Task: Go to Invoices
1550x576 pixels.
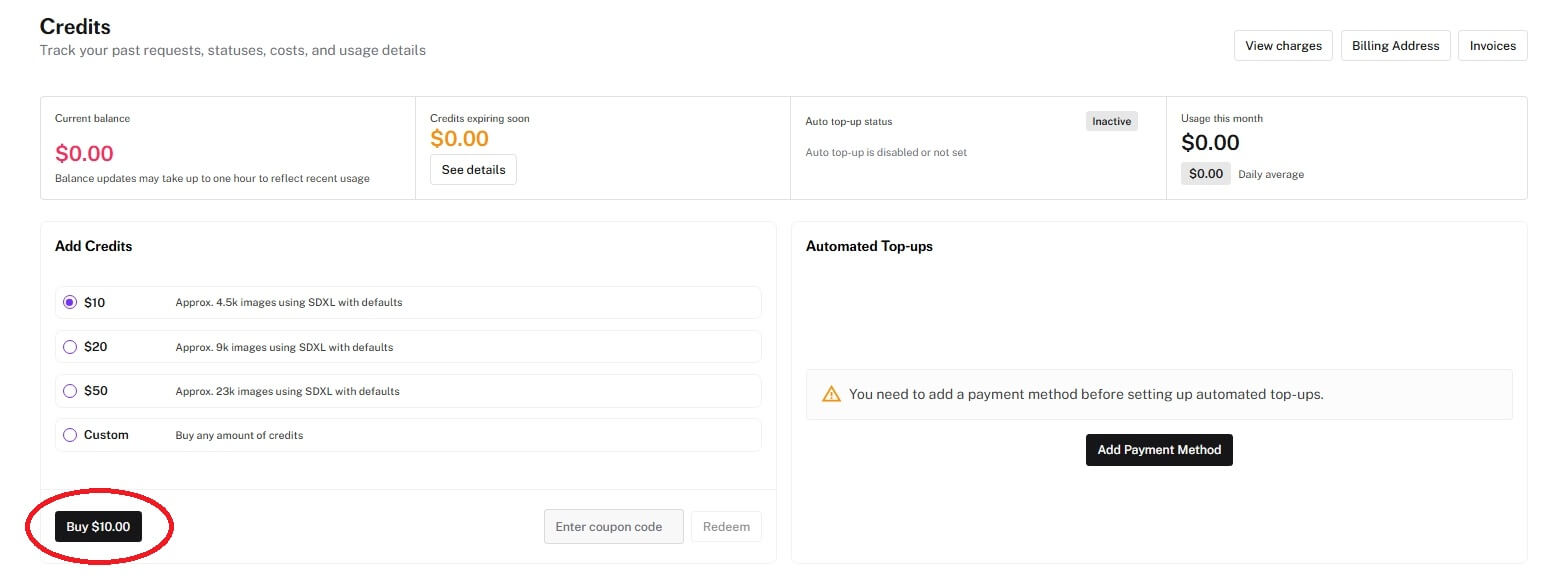Action: pos(1492,46)
